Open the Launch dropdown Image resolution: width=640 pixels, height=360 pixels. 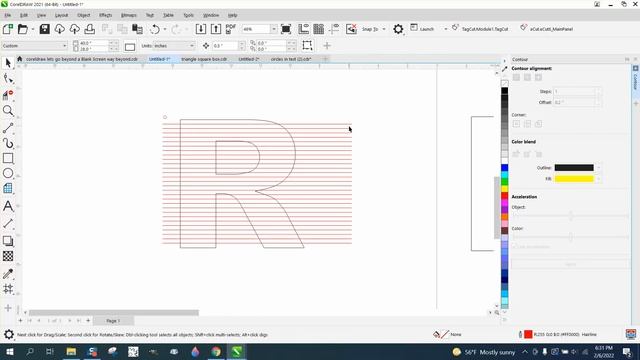point(445,29)
